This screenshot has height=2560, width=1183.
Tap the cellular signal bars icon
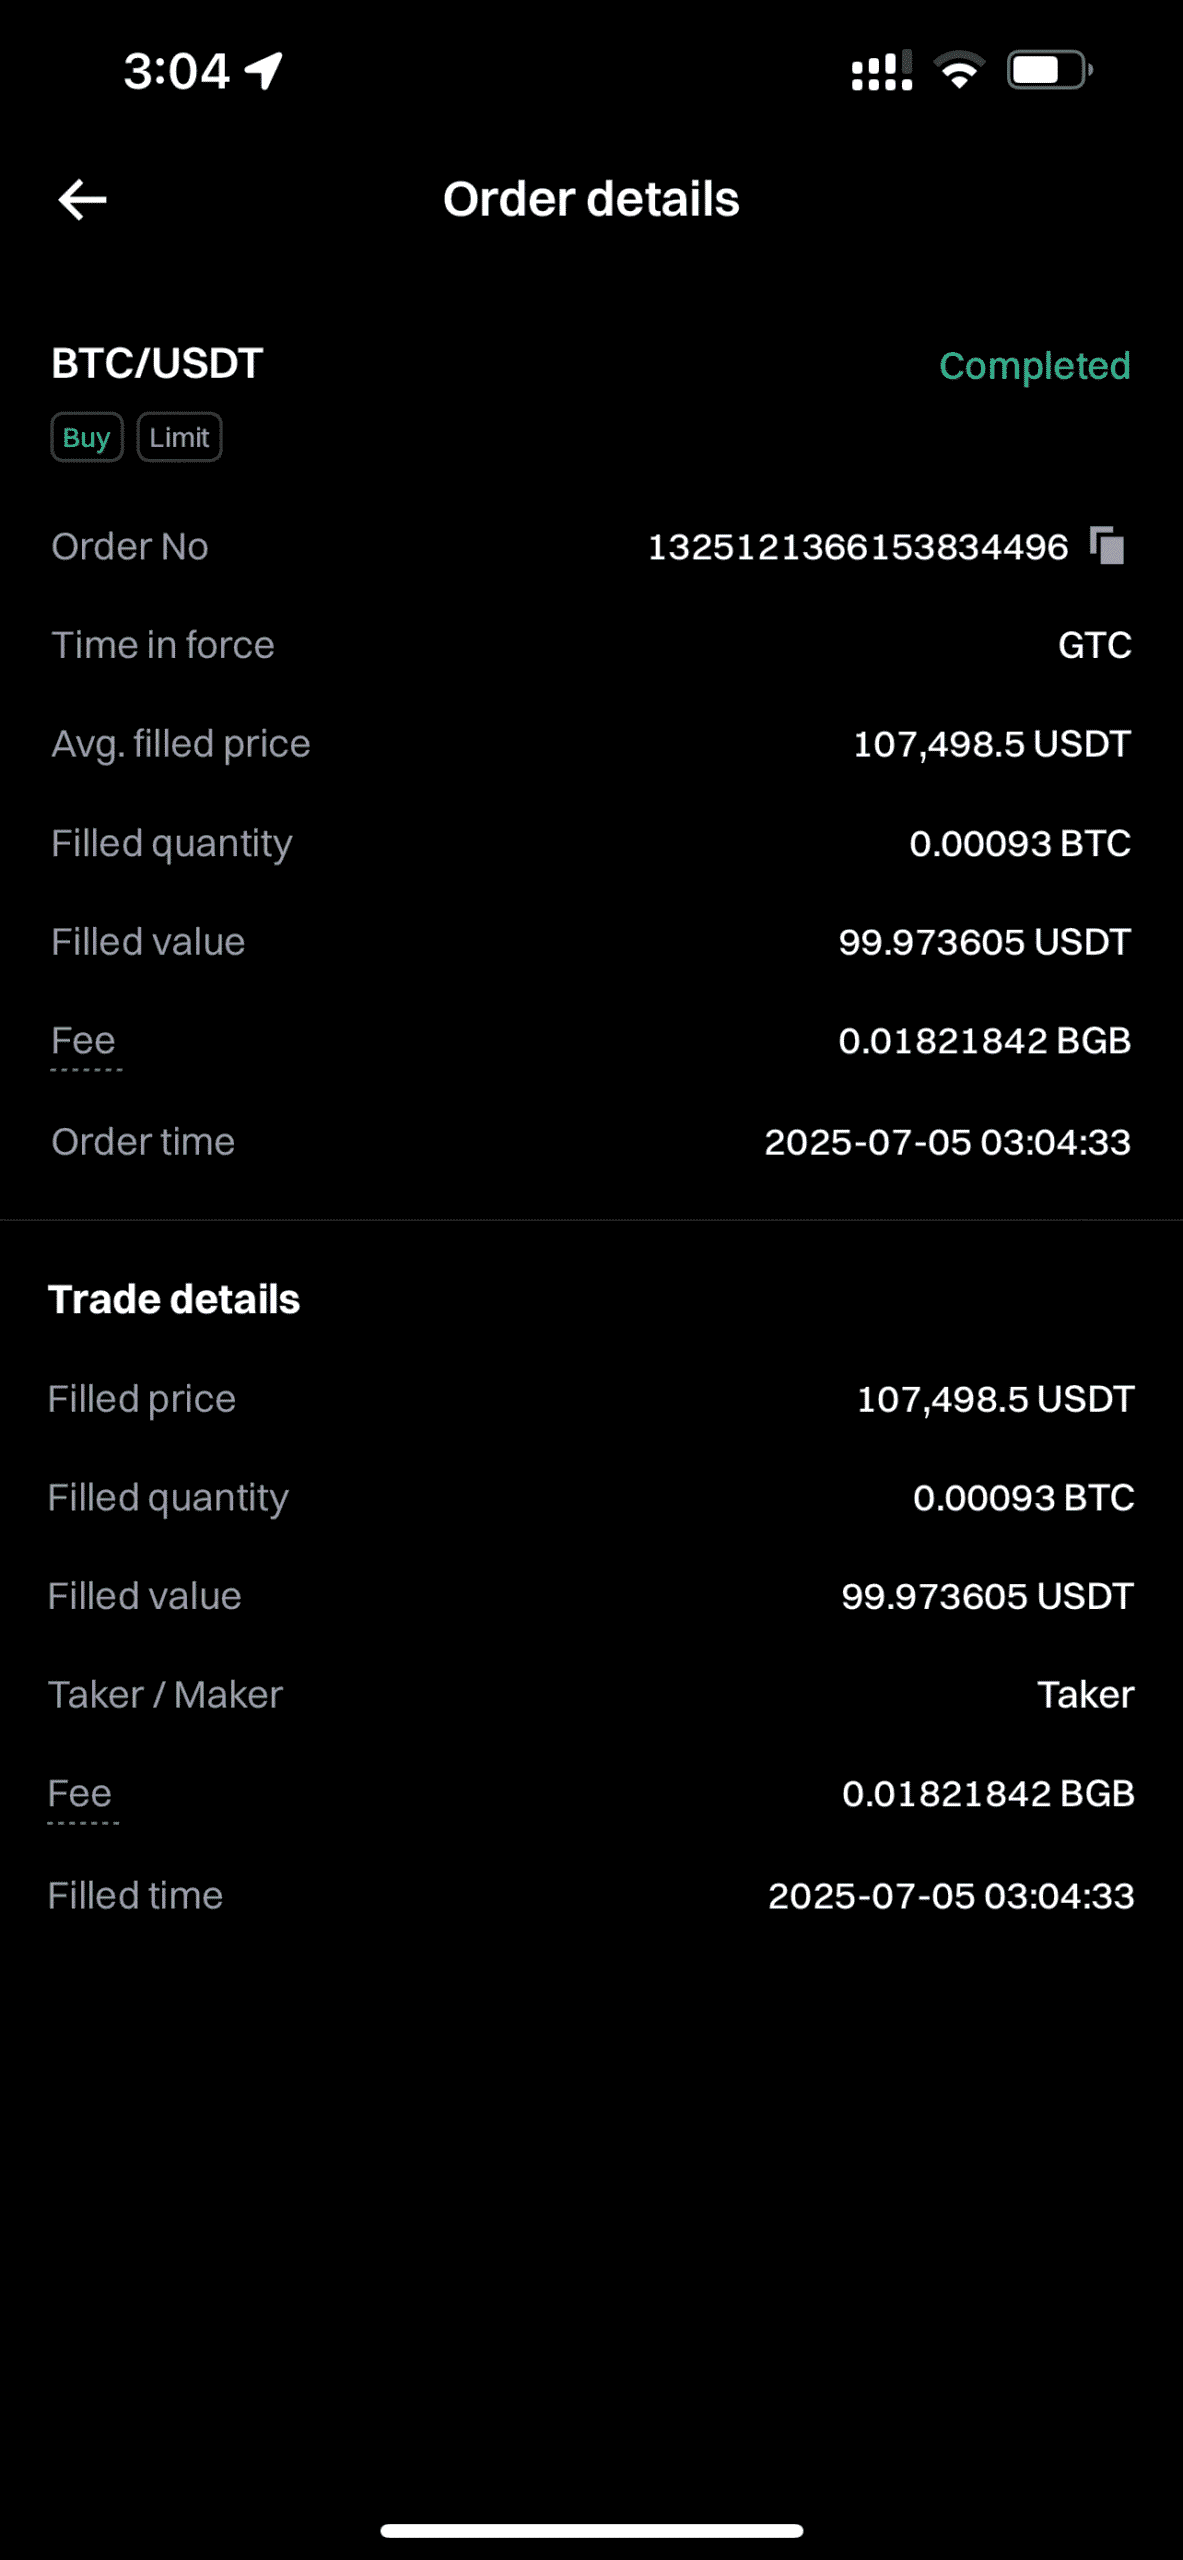point(881,71)
